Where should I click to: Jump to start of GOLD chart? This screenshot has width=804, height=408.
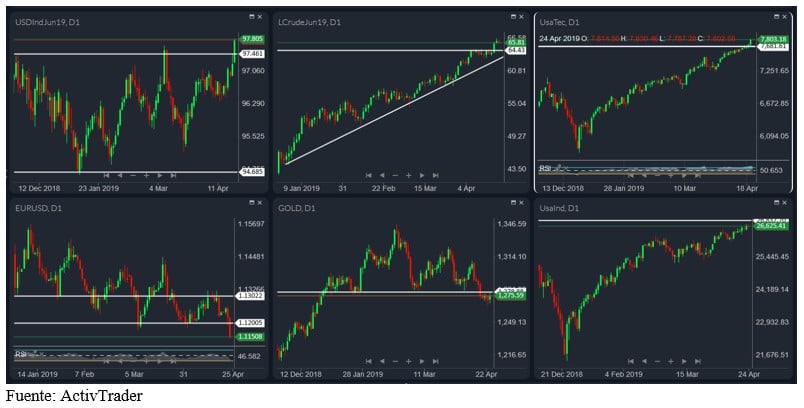point(369,361)
